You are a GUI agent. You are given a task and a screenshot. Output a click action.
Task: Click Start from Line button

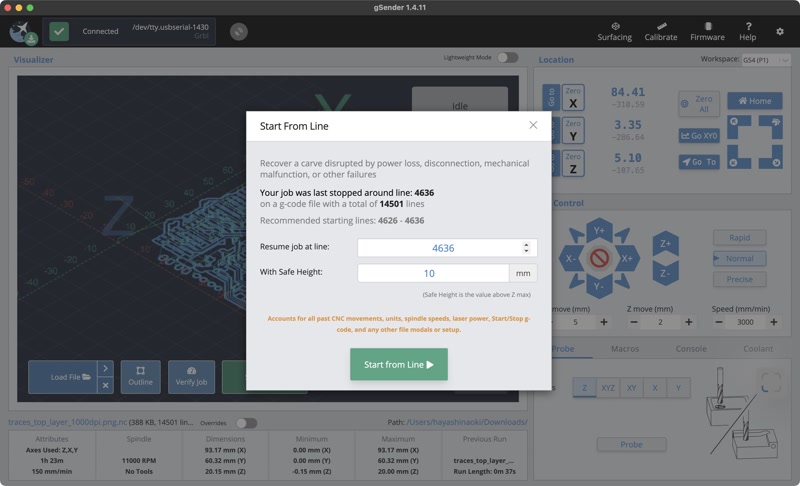point(398,364)
